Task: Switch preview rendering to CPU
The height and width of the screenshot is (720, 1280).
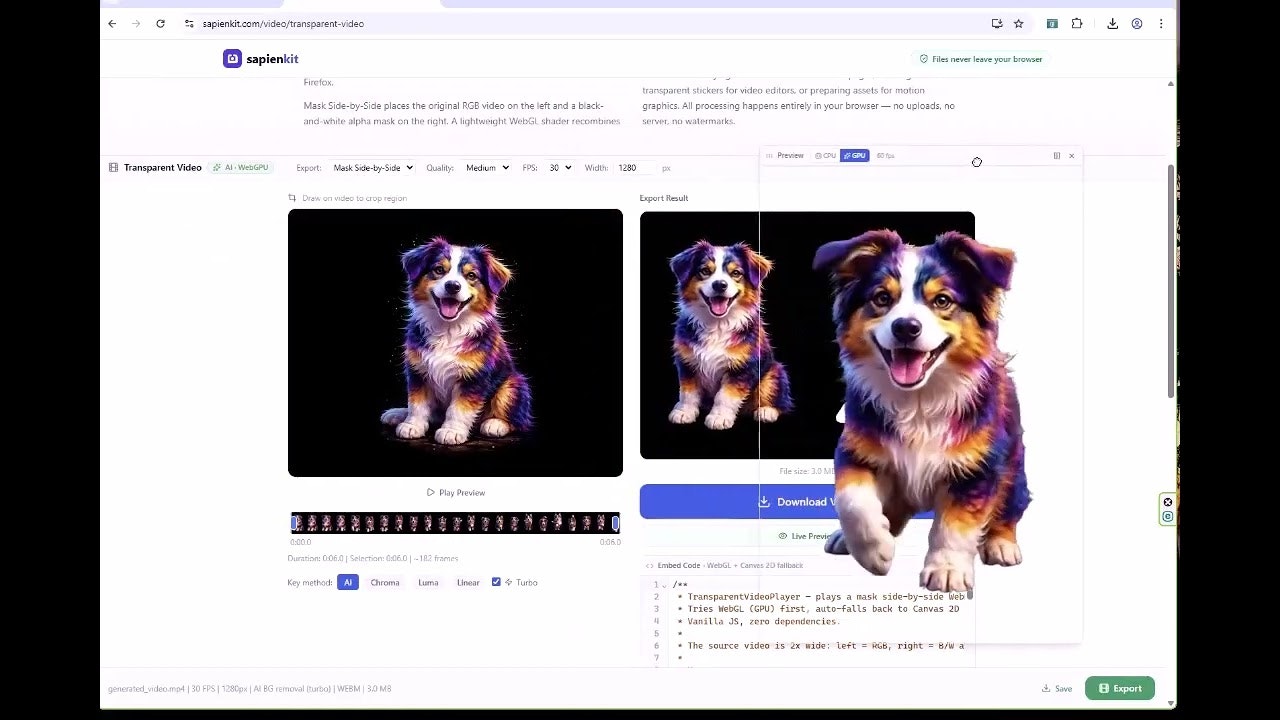Action: pos(826,156)
